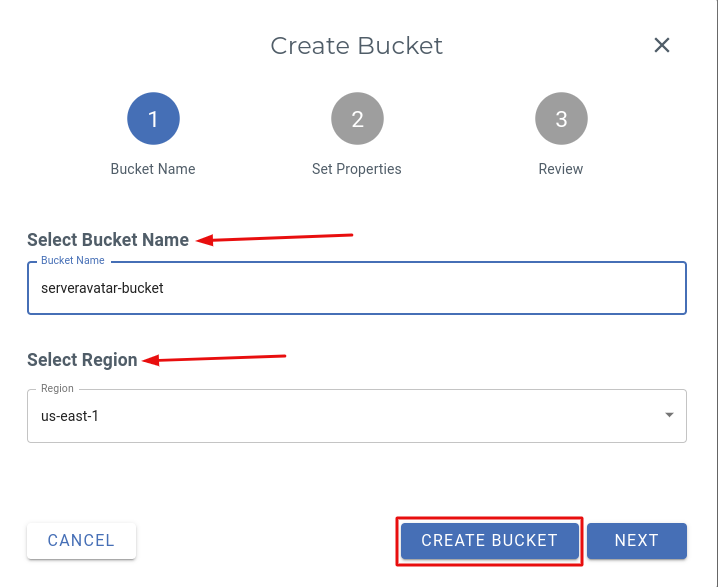
Task: Focus the serveravatar-bucket name text field
Action: (356, 288)
